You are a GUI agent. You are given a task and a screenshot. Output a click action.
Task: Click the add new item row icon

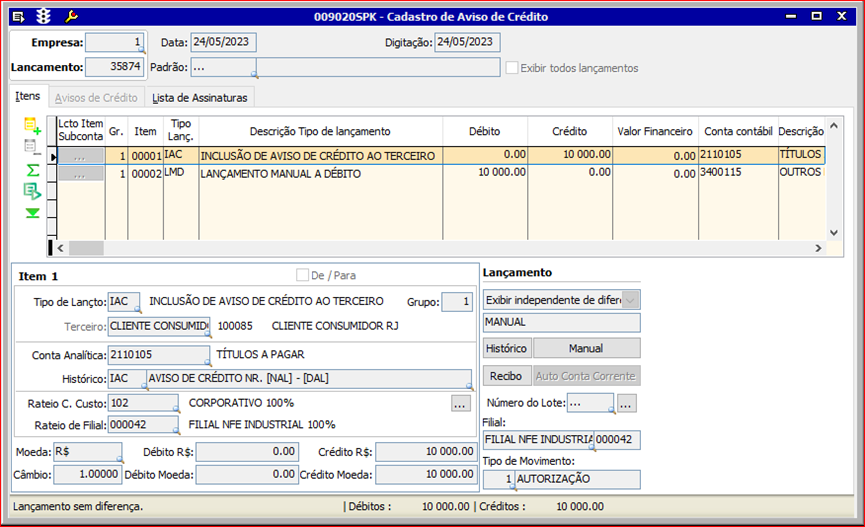point(32,127)
